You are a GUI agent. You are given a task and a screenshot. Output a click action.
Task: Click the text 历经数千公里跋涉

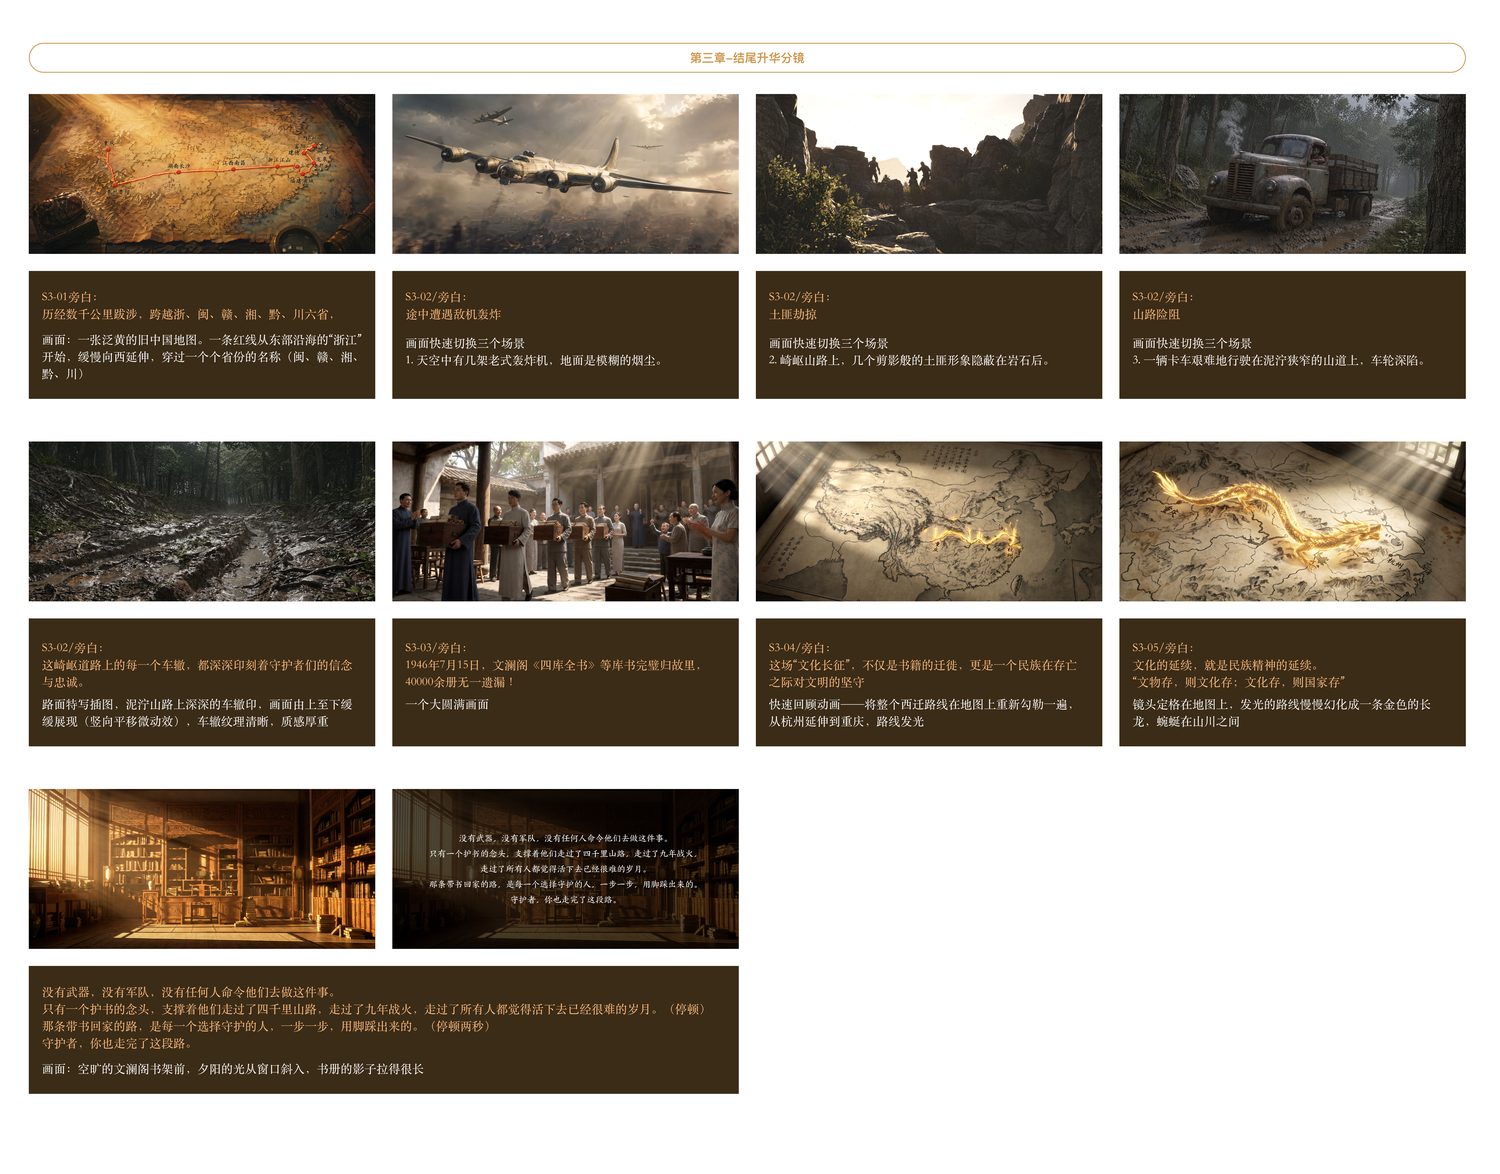click(189, 314)
